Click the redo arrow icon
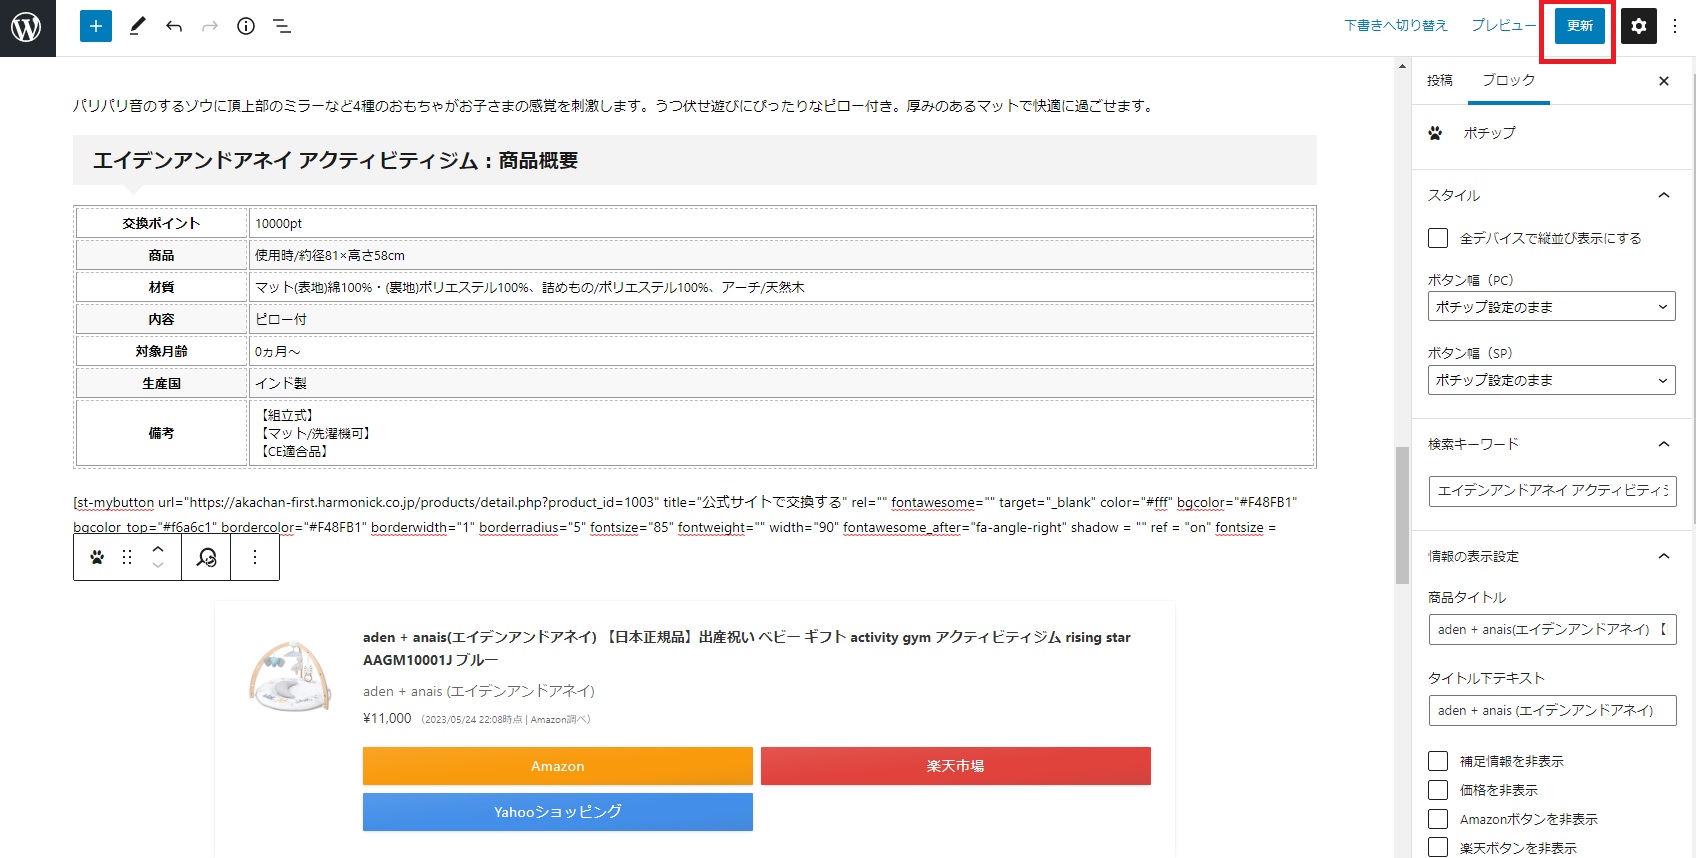The image size is (1696, 858). (x=210, y=26)
